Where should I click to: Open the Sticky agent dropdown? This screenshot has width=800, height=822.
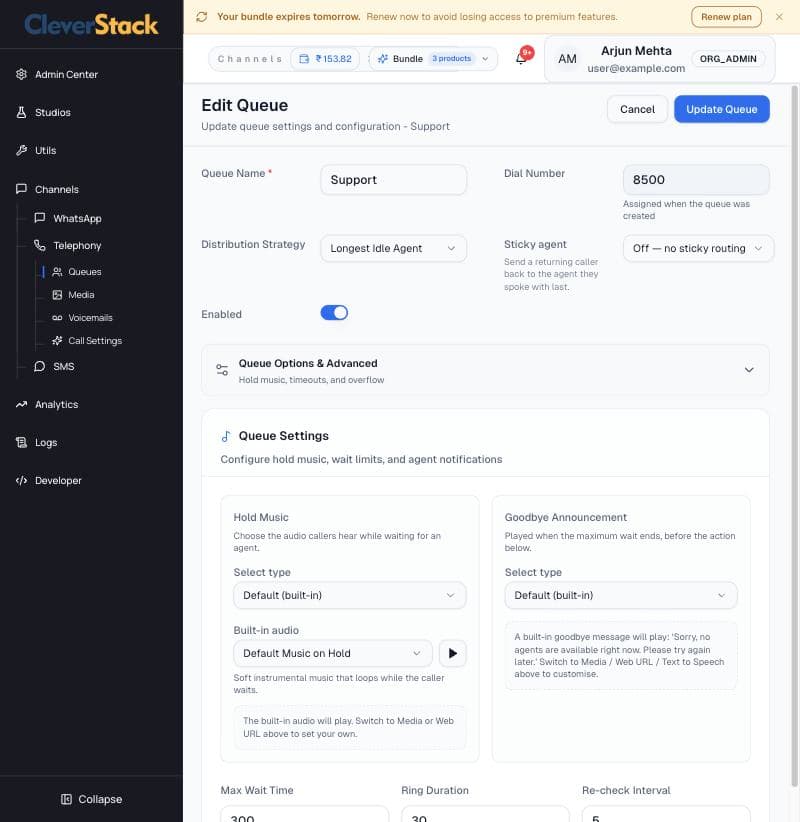pyautogui.click(x=698, y=248)
